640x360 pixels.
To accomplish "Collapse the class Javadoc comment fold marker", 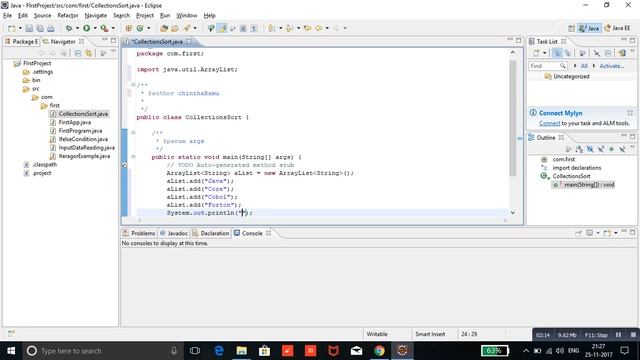I will pyautogui.click(x=133, y=85).
